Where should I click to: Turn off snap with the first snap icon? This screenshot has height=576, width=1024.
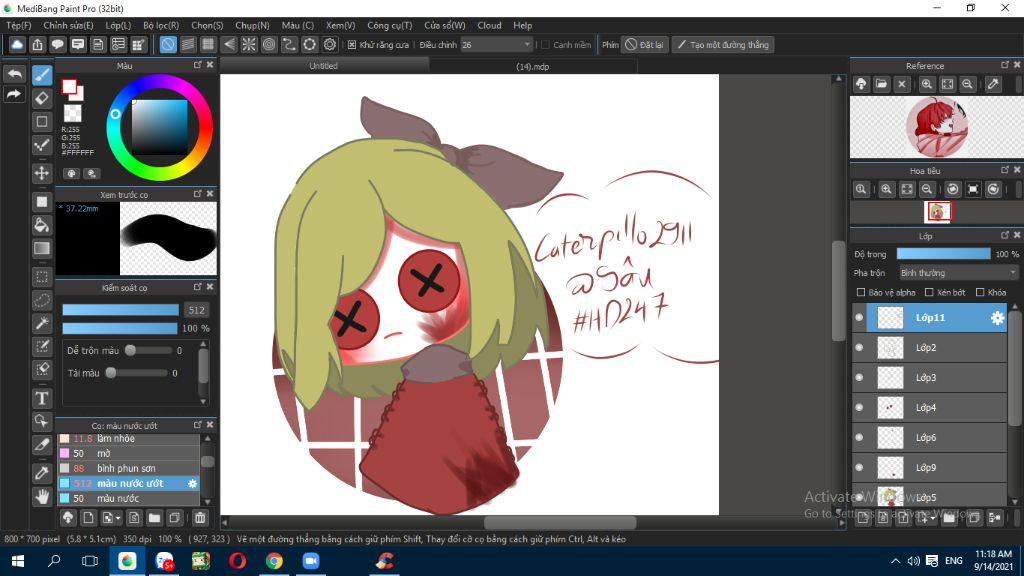point(168,44)
